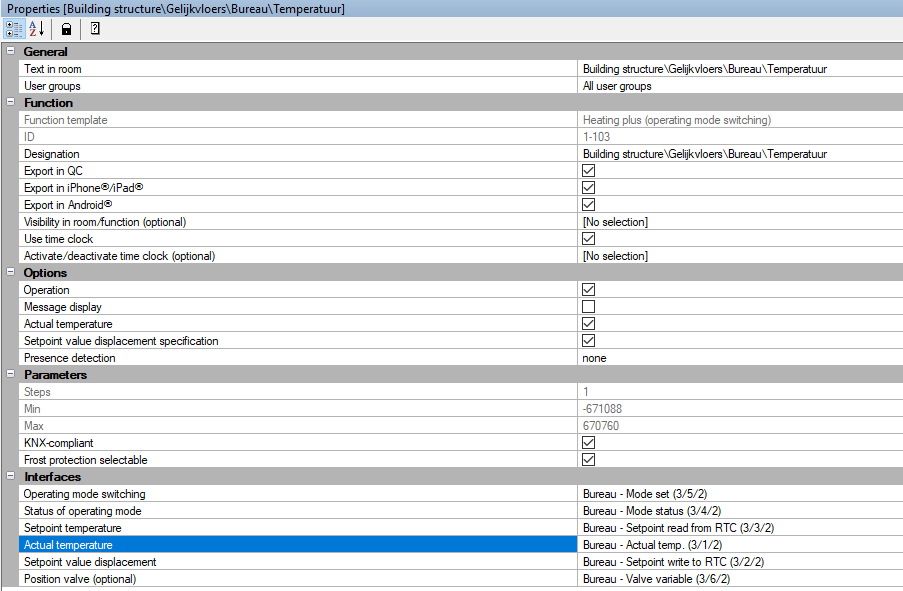Toggle Frost protection selectable checkbox

[x=589, y=460]
